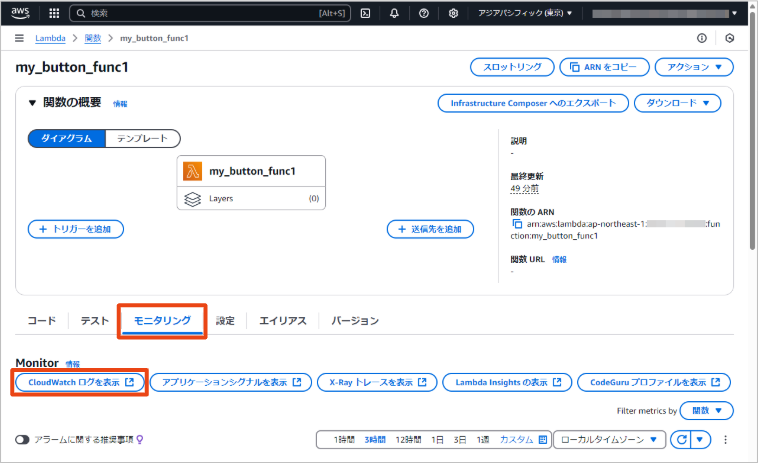Screen dimensions: 758x463
Task: Click the 49 分前 last-updated text
Action: tap(525, 188)
